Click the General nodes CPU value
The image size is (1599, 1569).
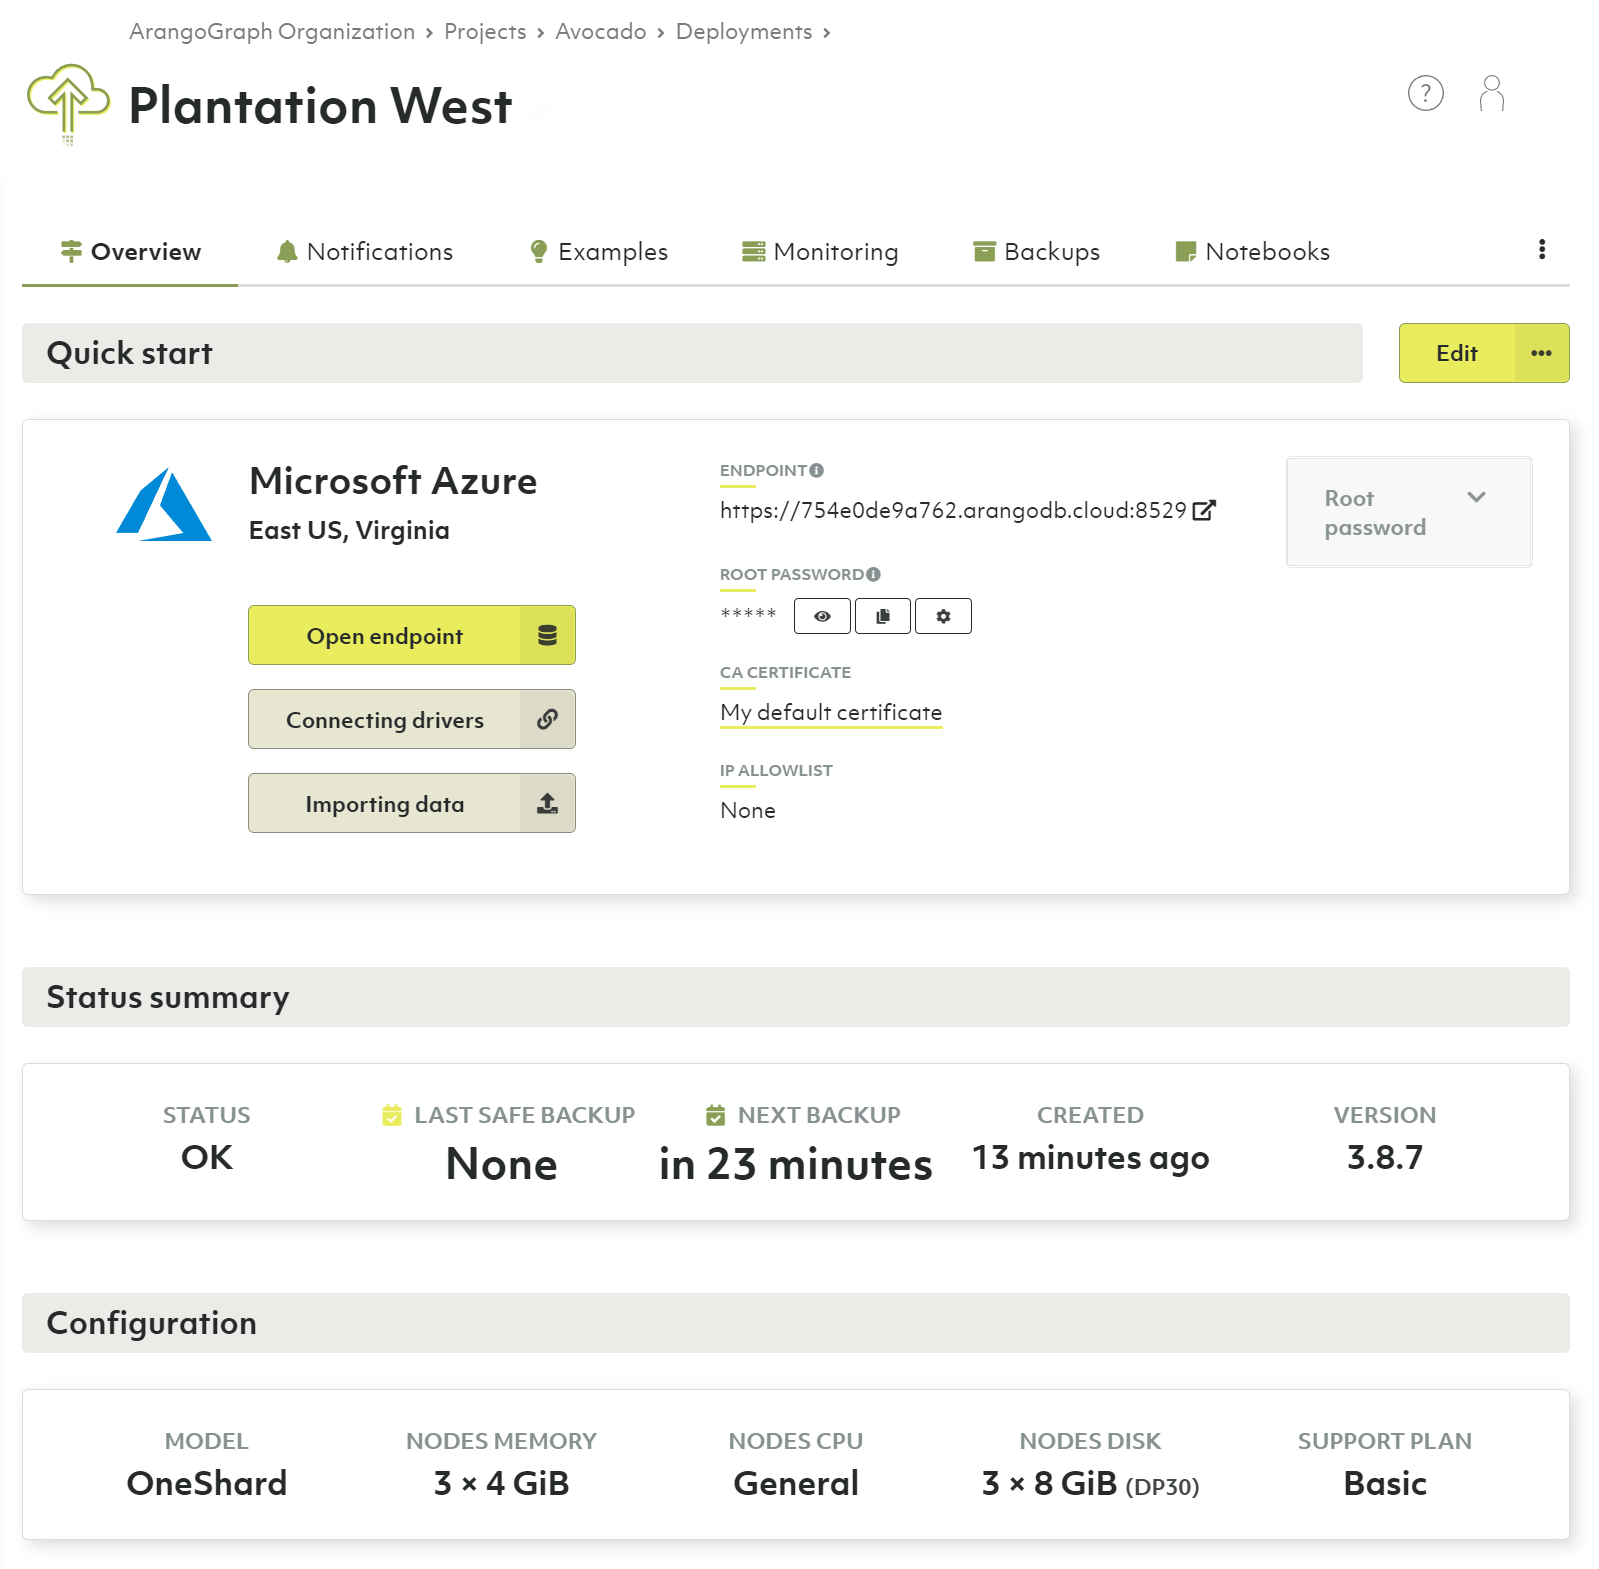[x=796, y=1483]
